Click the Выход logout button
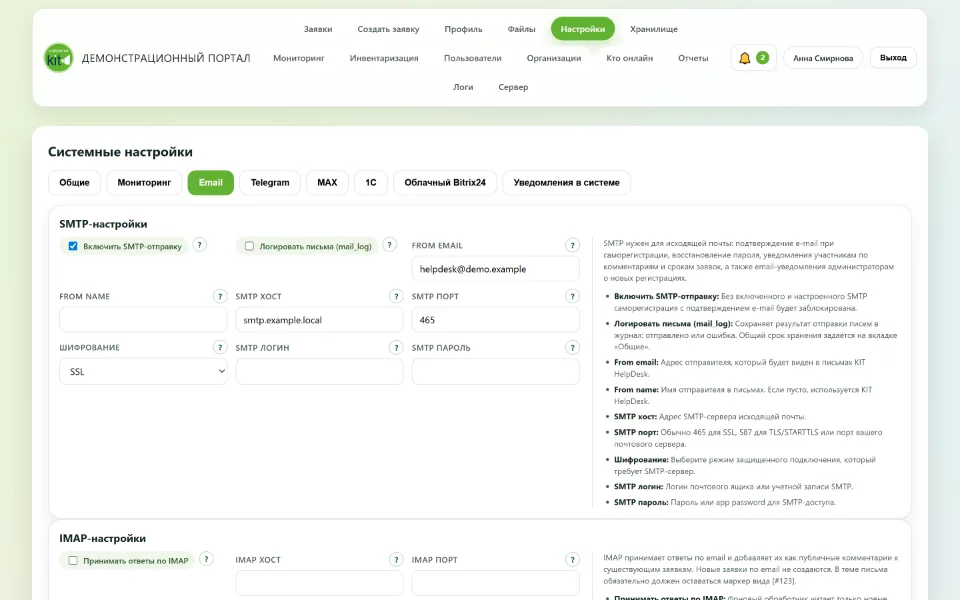 893,58
